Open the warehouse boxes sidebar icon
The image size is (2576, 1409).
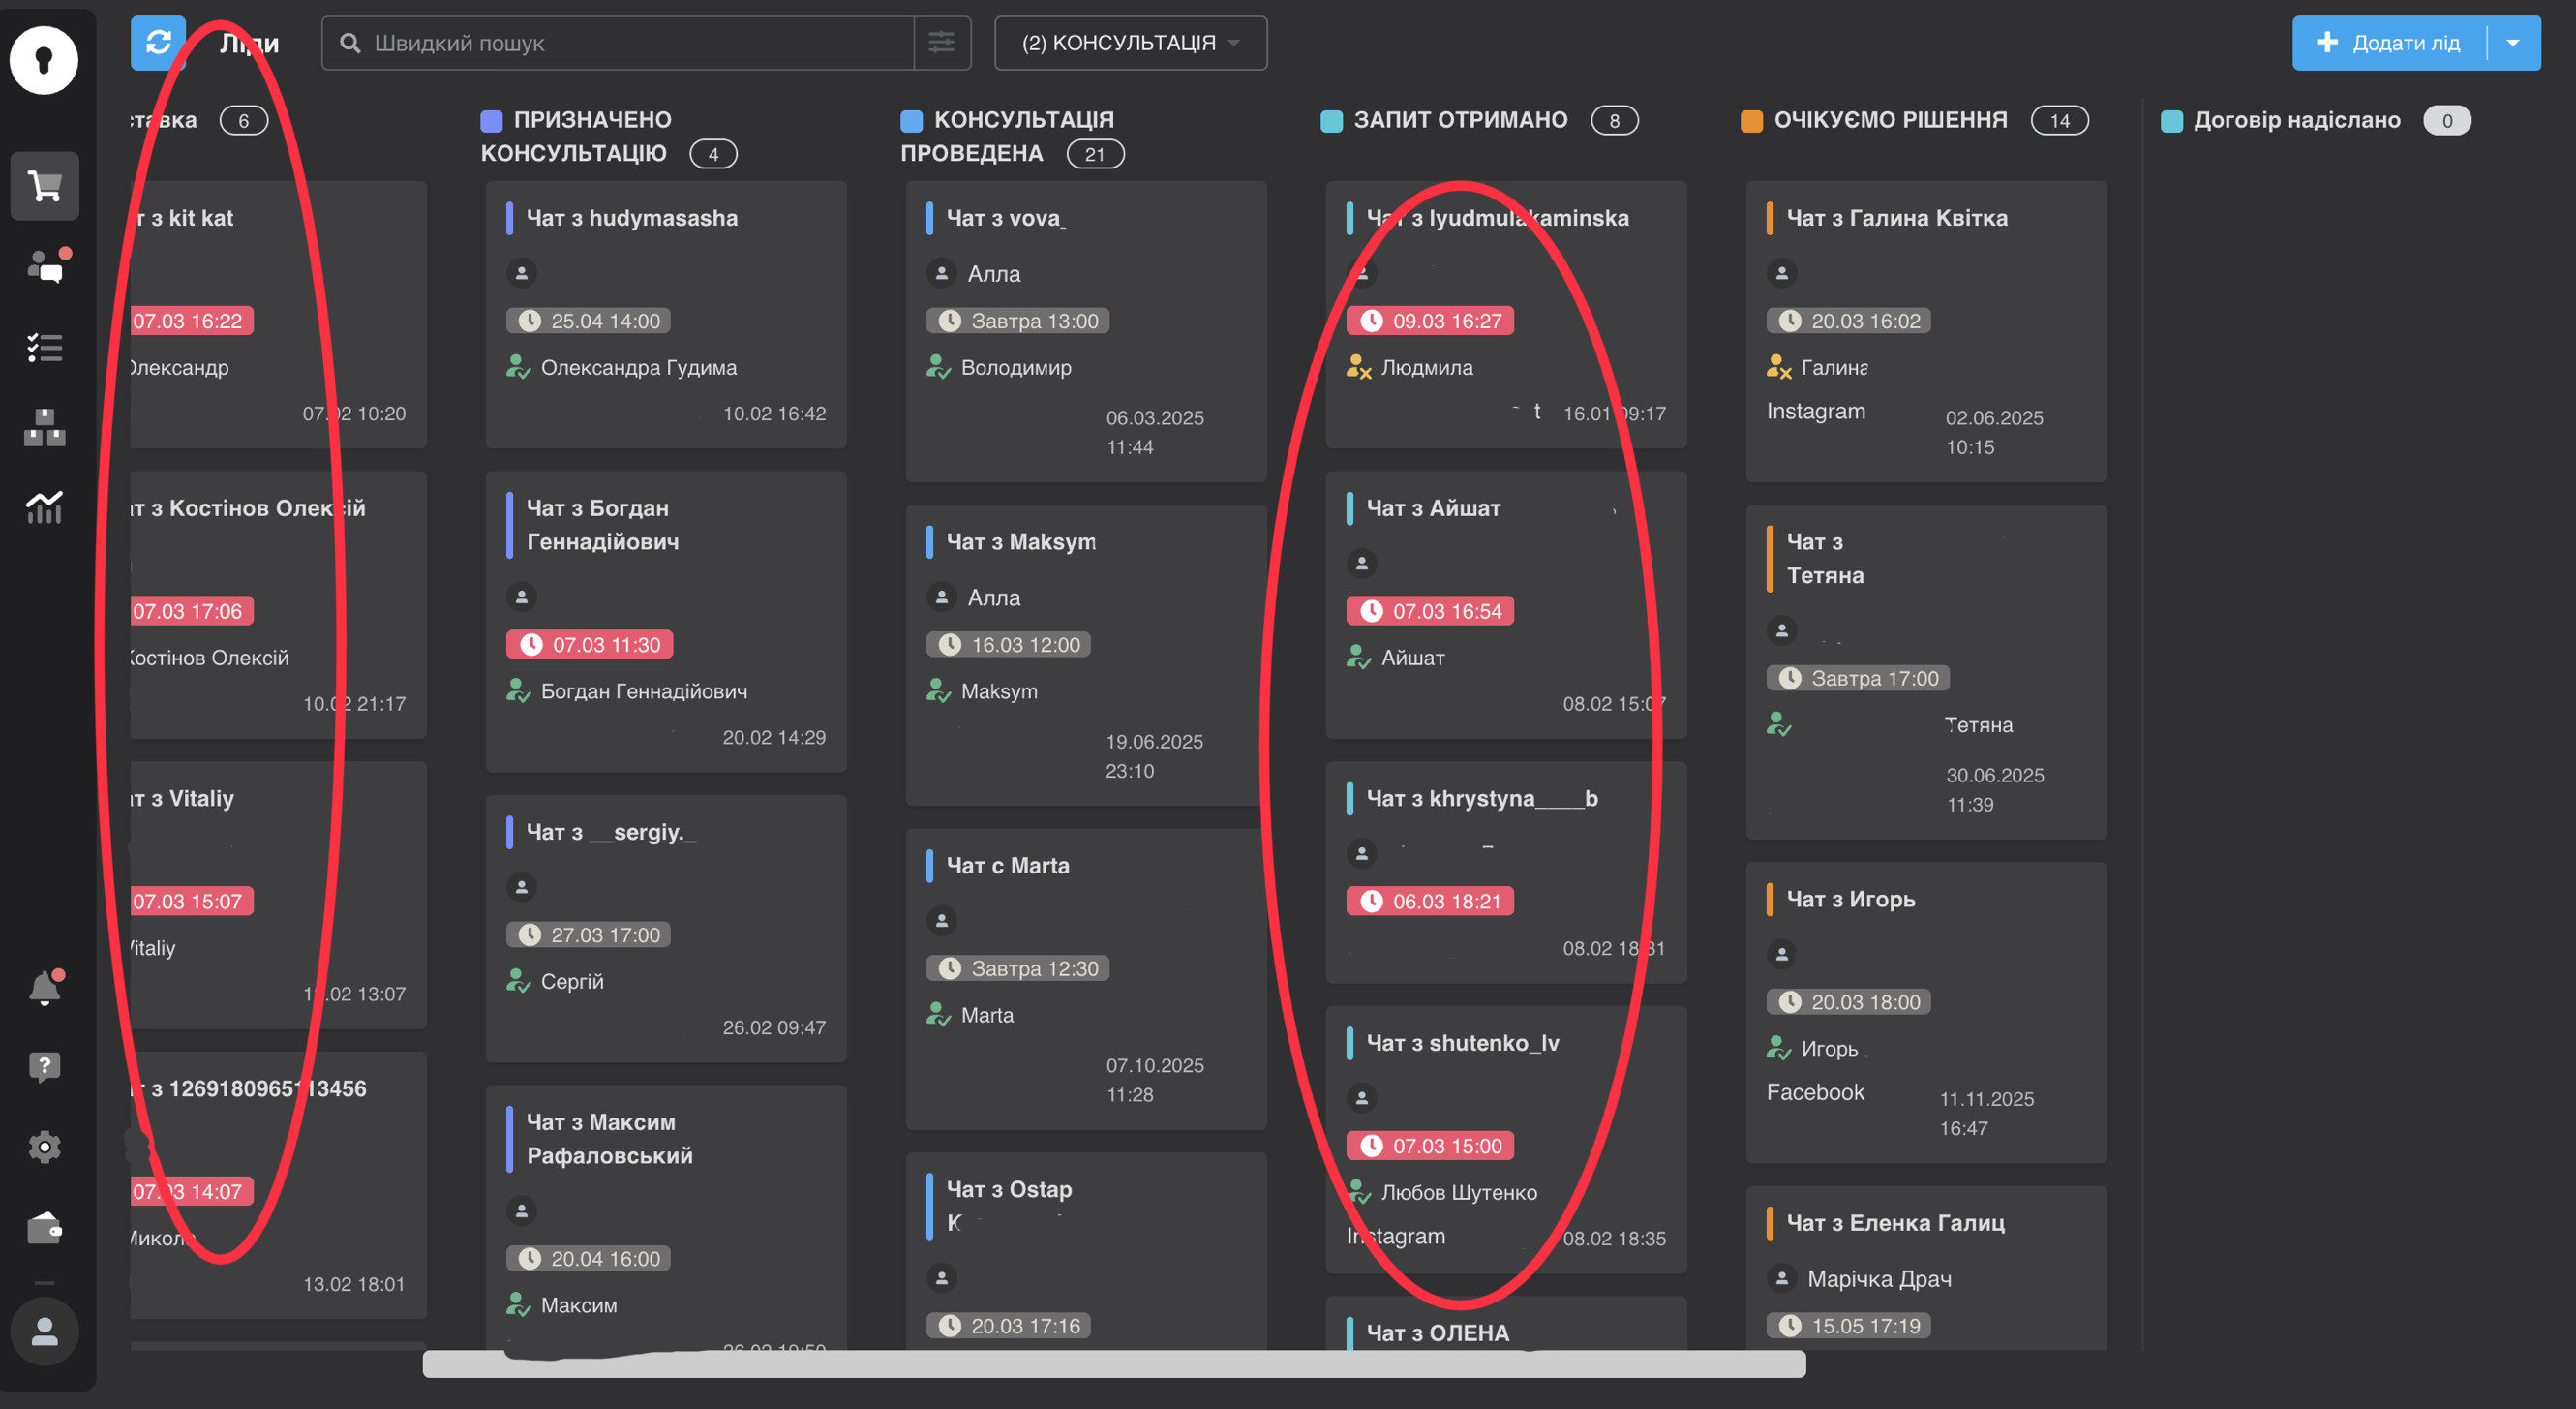click(45, 428)
